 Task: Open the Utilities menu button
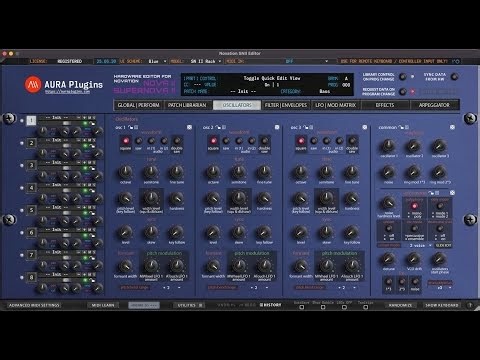190,305
